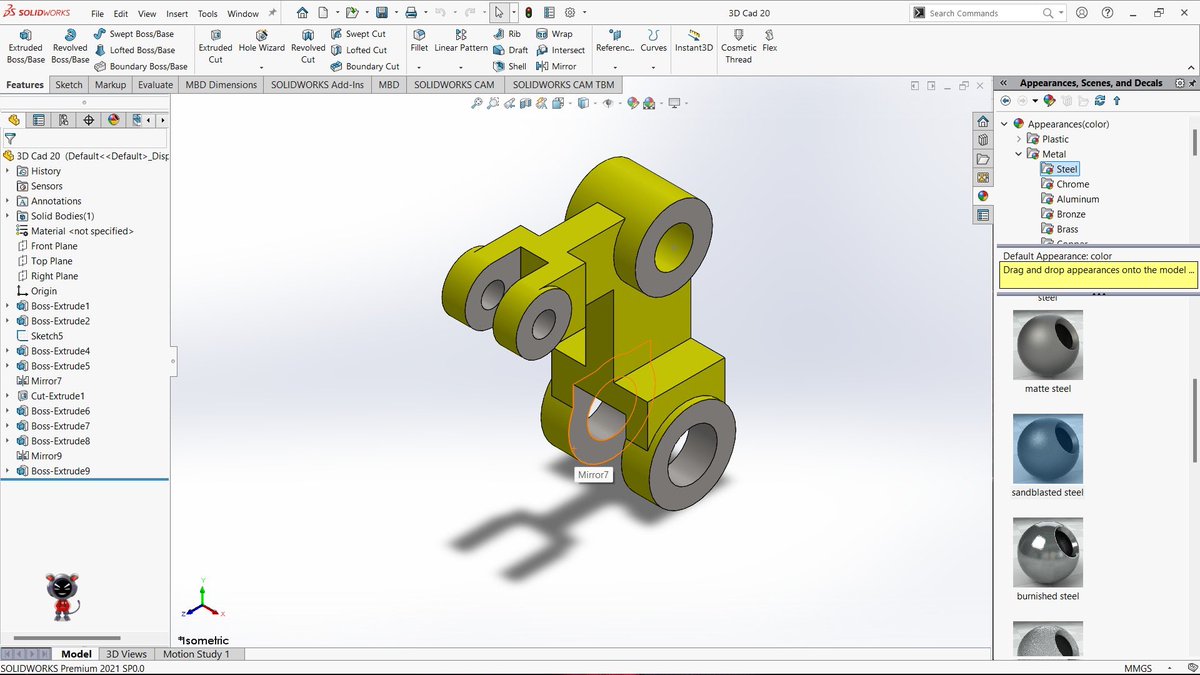Open the Hole Wizard
The height and width of the screenshot is (675, 1200).
pos(261,42)
